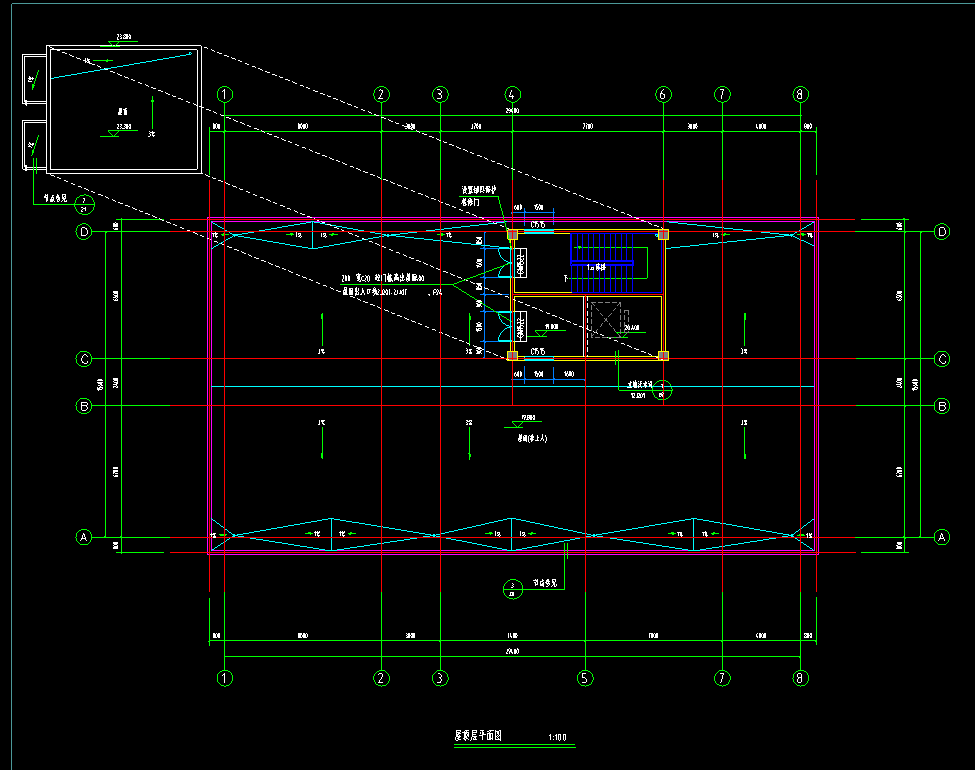Select the 1:100 scale text
Viewport: 975px width, 770px height.
(x=557, y=738)
